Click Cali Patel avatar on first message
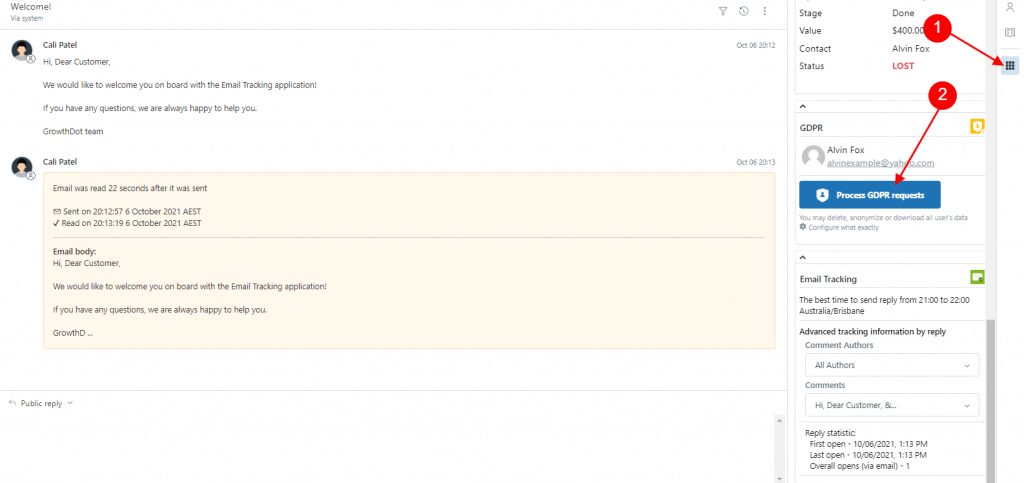Viewport: 1024px width, 483px height. tap(22, 50)
